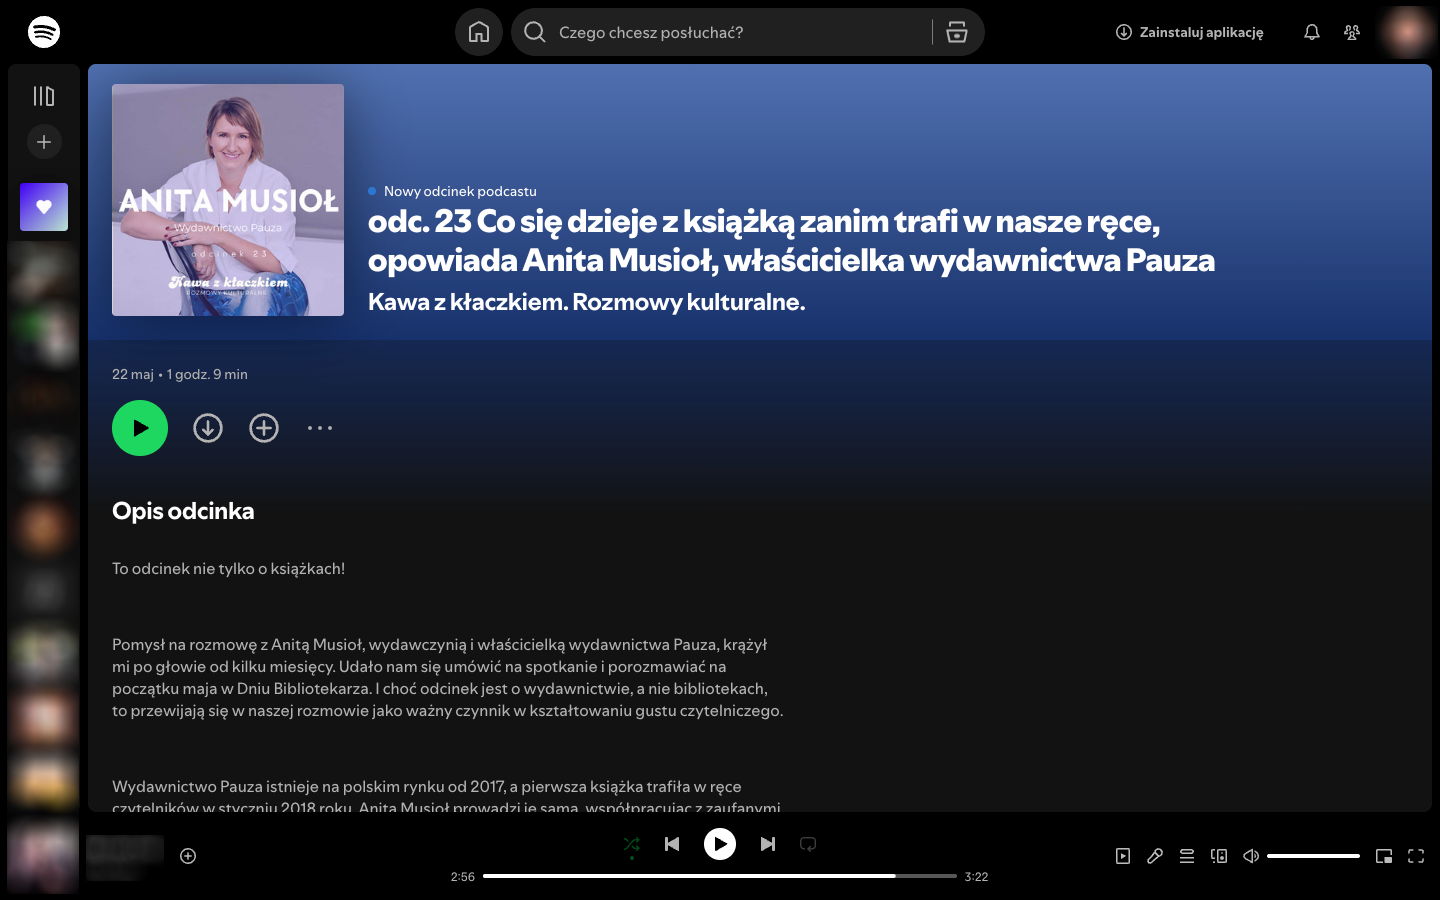Open podcast "Kawa z kłaczkiem. Rozmowy kulturalne."

point(586,302)
